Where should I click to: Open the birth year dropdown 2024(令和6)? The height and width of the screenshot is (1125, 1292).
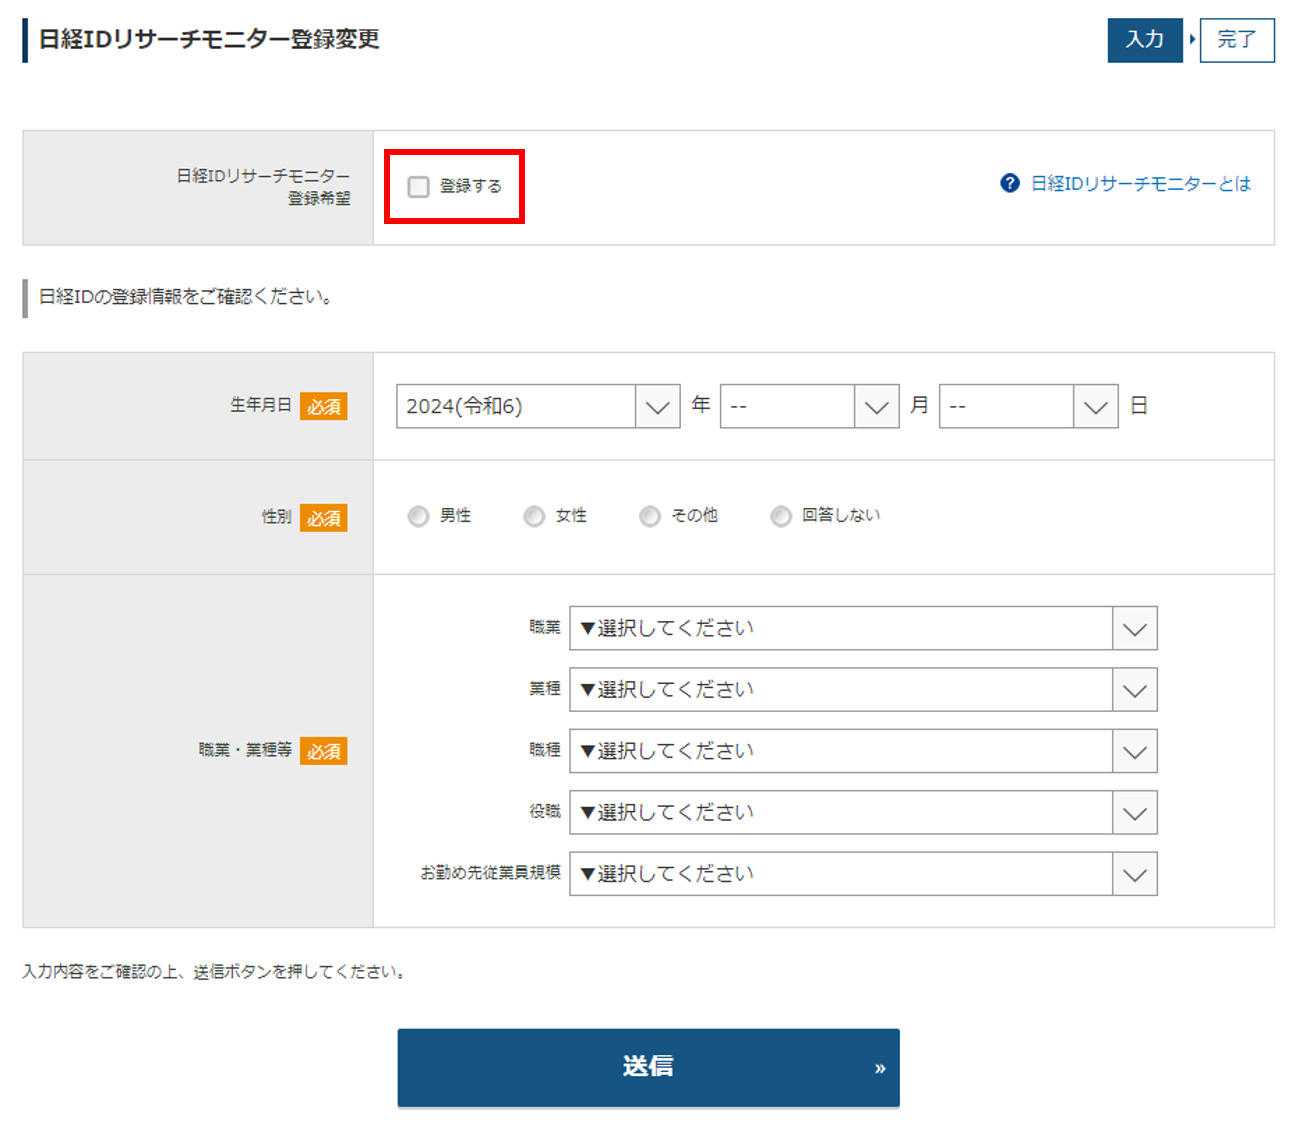pos(538,406)
